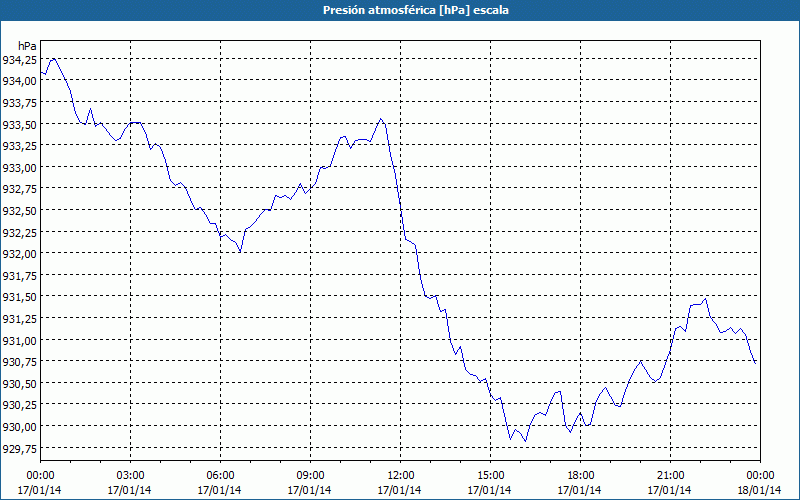Click the 930,25 axis value
The width and height of the screenshot is (800, 500).
point(19,405)
